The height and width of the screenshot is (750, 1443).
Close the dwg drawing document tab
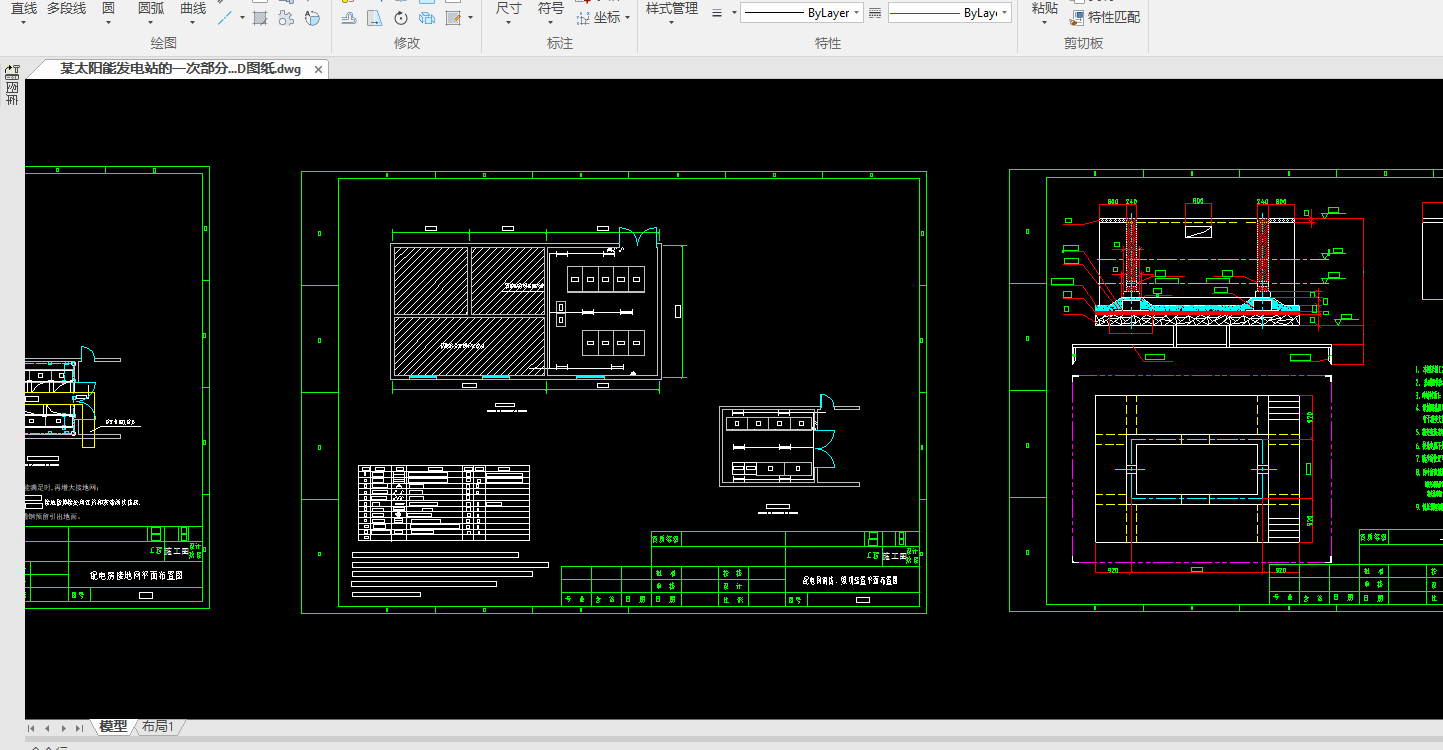(319, 69)
